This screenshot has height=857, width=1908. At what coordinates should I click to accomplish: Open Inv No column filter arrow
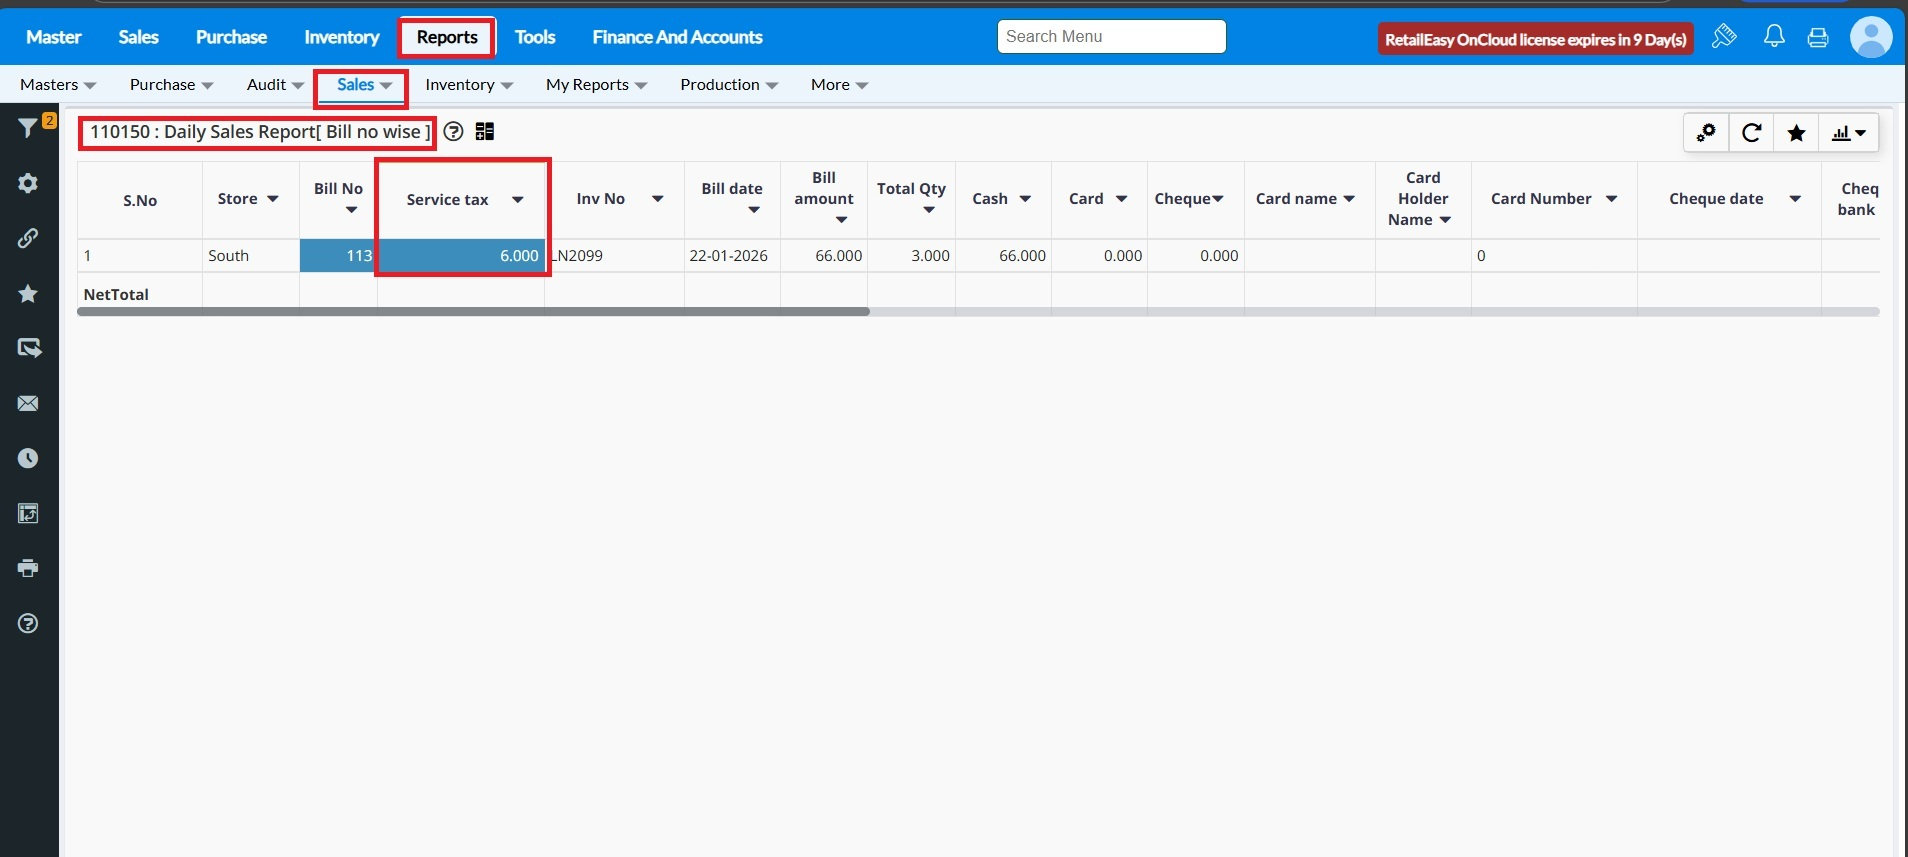point(657,199)
